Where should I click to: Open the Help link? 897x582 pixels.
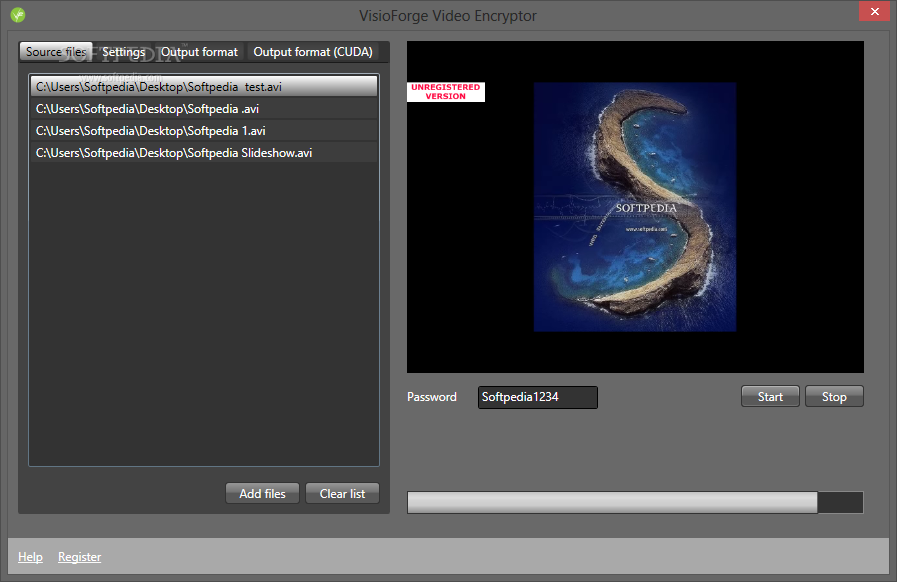30,557
